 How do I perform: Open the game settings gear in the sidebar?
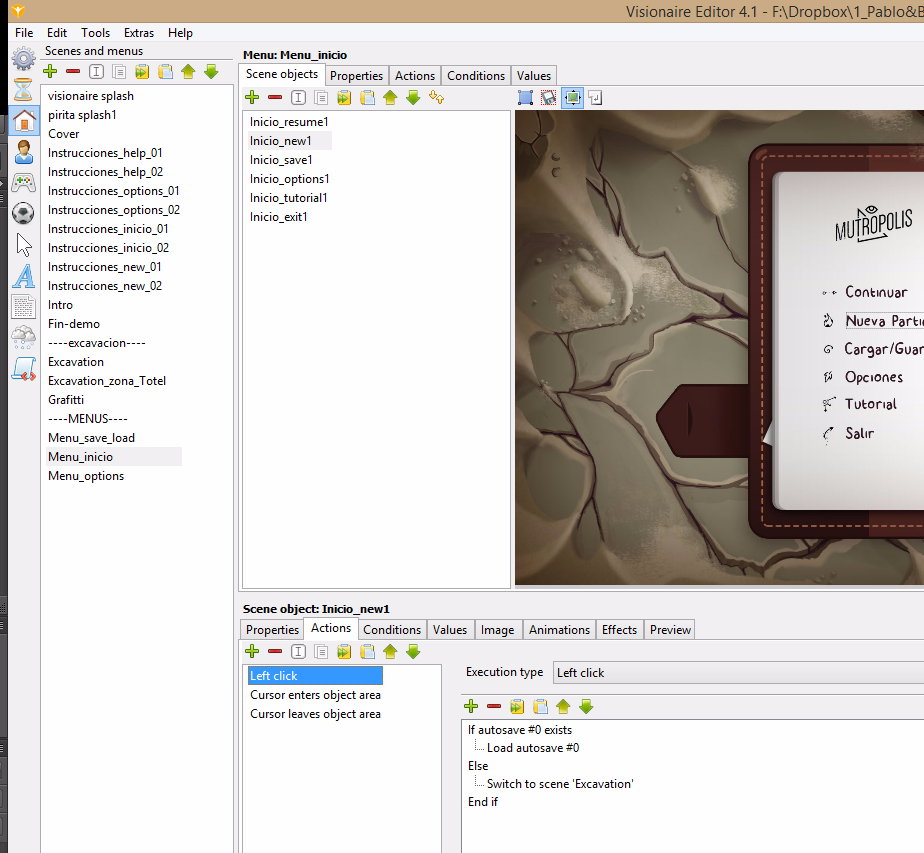24,58
